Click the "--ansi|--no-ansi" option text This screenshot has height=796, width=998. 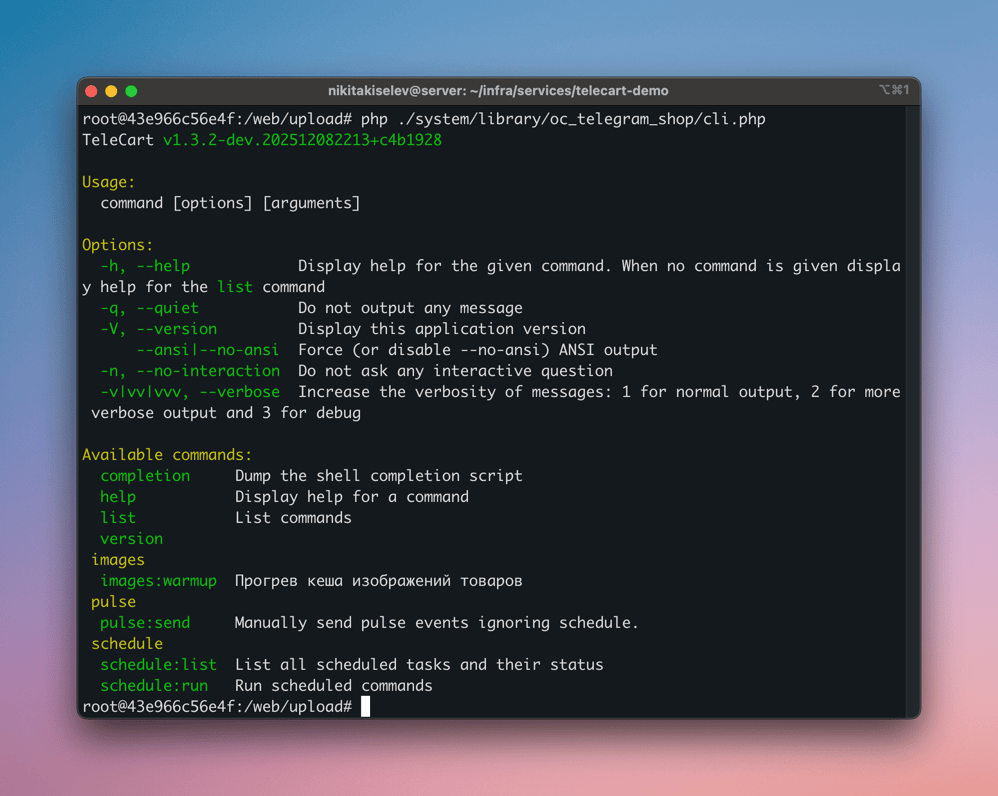click(x=208, y=350)
